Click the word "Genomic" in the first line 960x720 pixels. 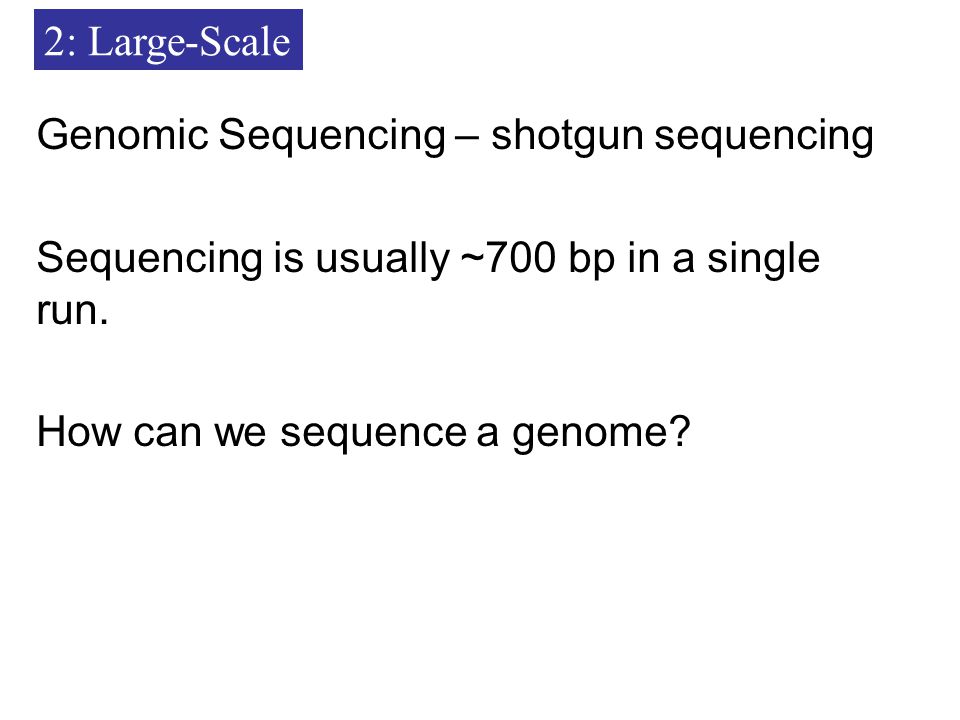pyautogui.click(x=122, y=135)
